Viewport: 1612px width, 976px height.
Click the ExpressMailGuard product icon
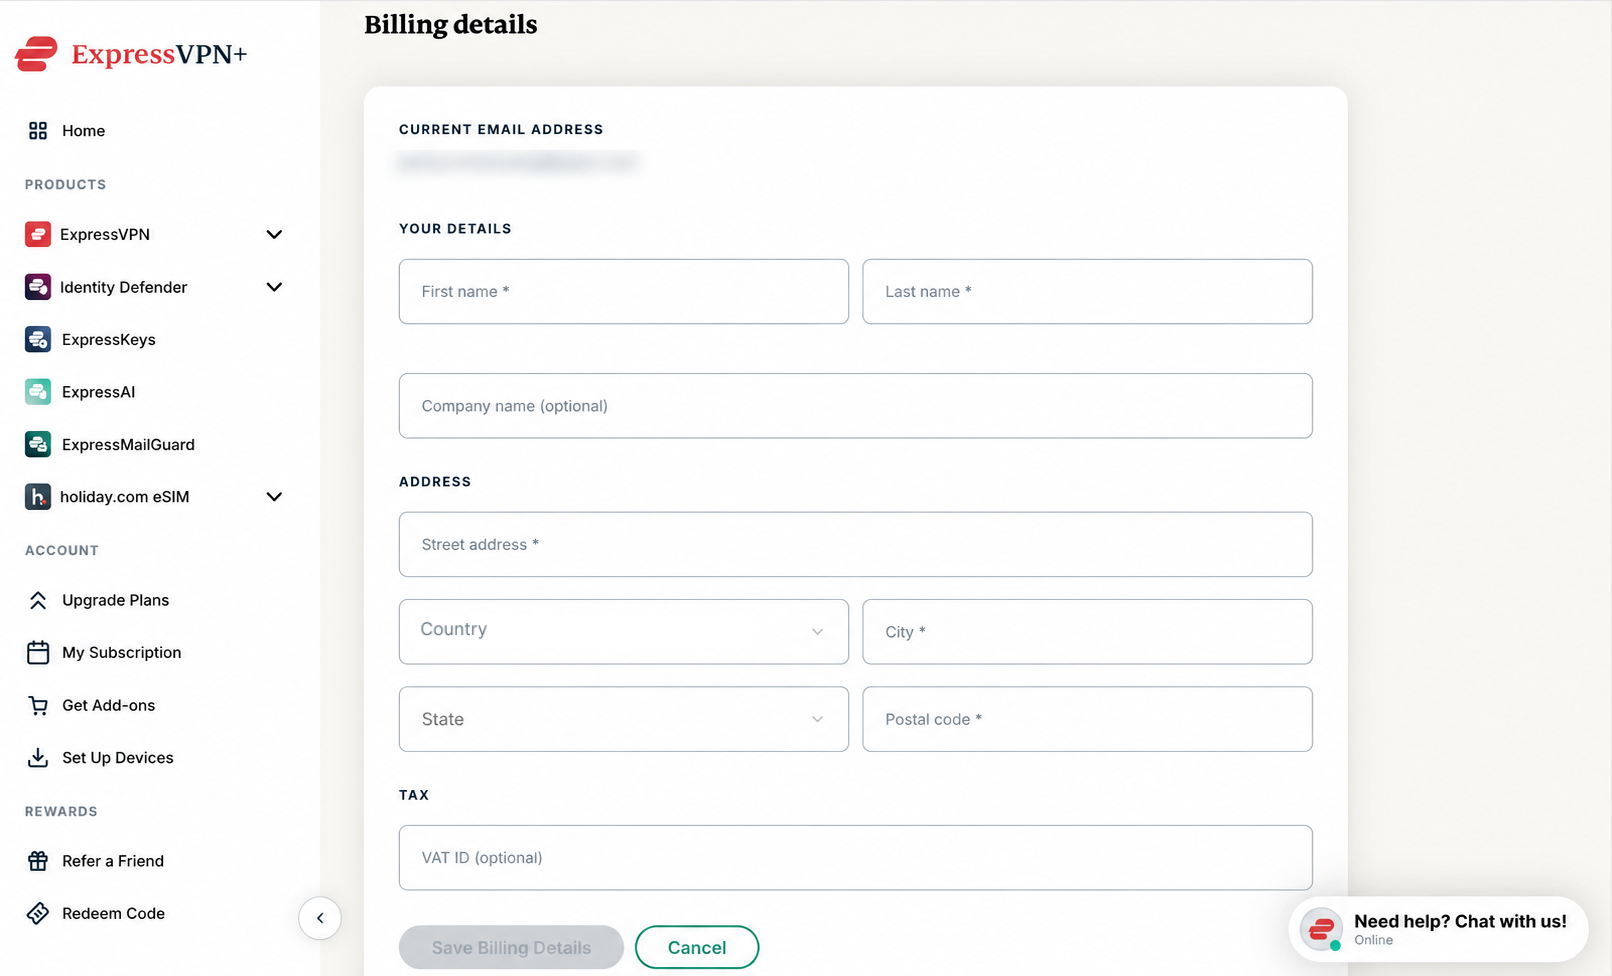(x=38, y=444)
